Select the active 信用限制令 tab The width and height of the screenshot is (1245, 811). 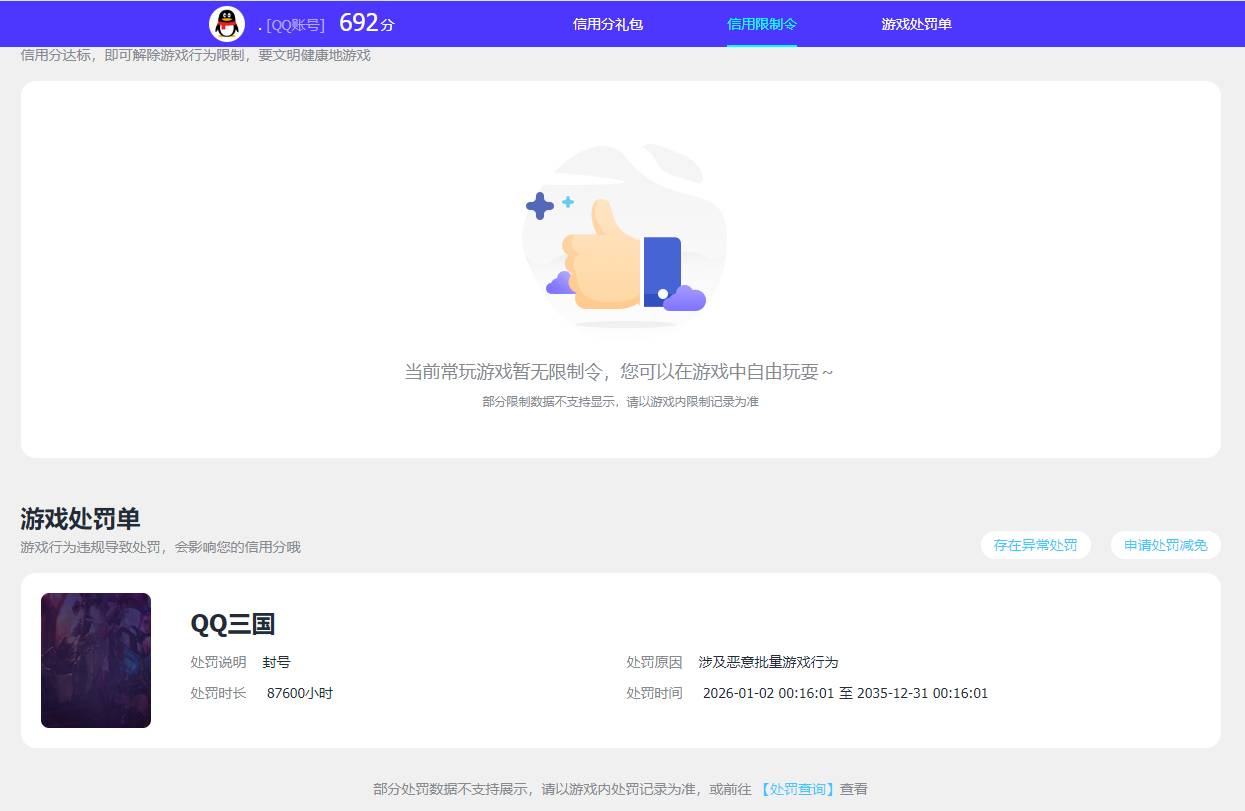[762, 23]
